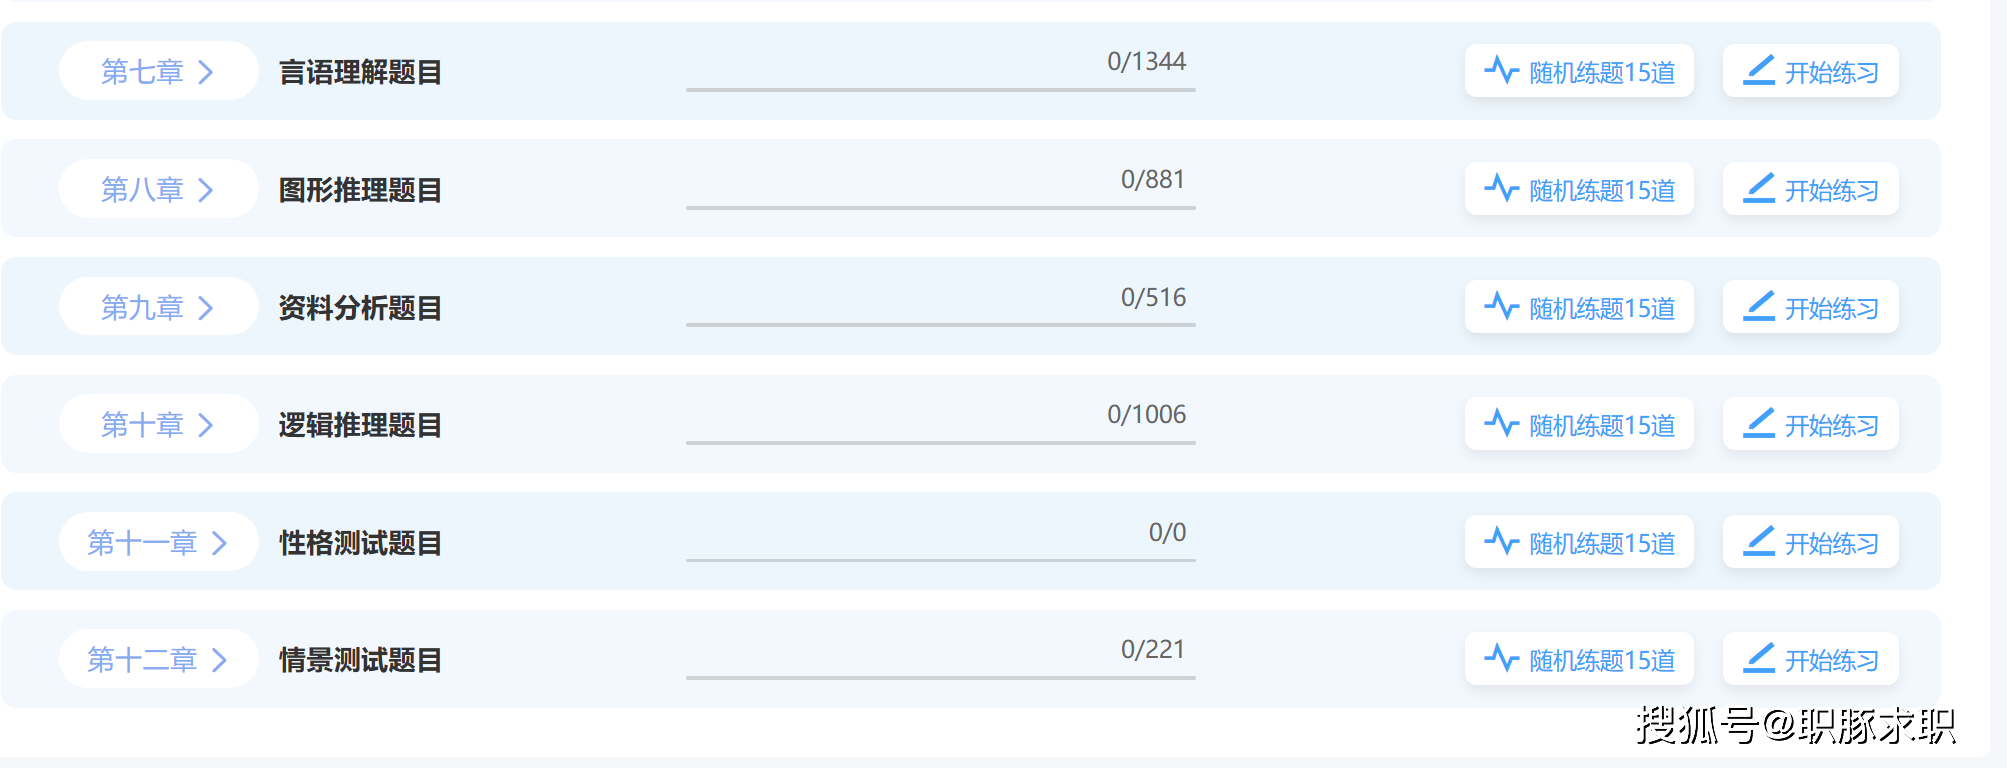Screen dimensions: 2007x768
Task: Click pencil icon in 情景测试题目 row
Action: (x=1759, y=659)
